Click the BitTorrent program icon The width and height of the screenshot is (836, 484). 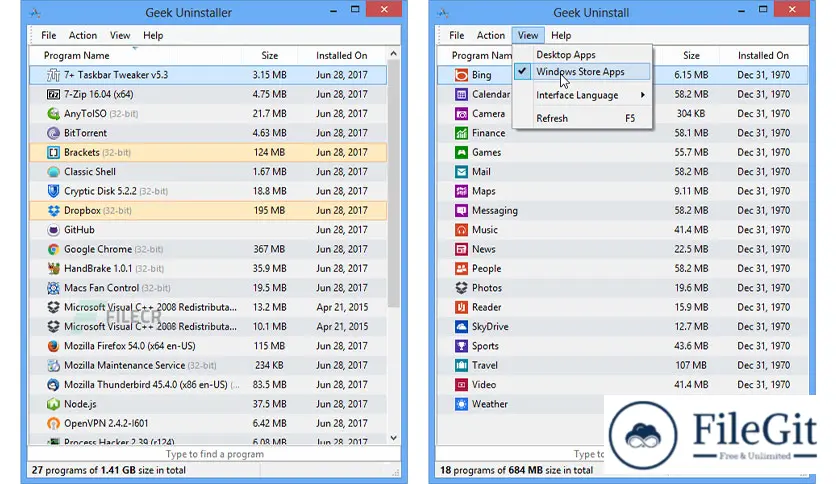tap(53, 133)
